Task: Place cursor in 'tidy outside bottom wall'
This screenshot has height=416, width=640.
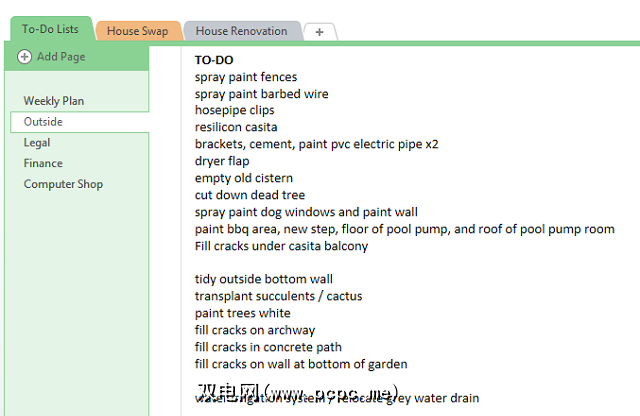Action: (264, 279)
